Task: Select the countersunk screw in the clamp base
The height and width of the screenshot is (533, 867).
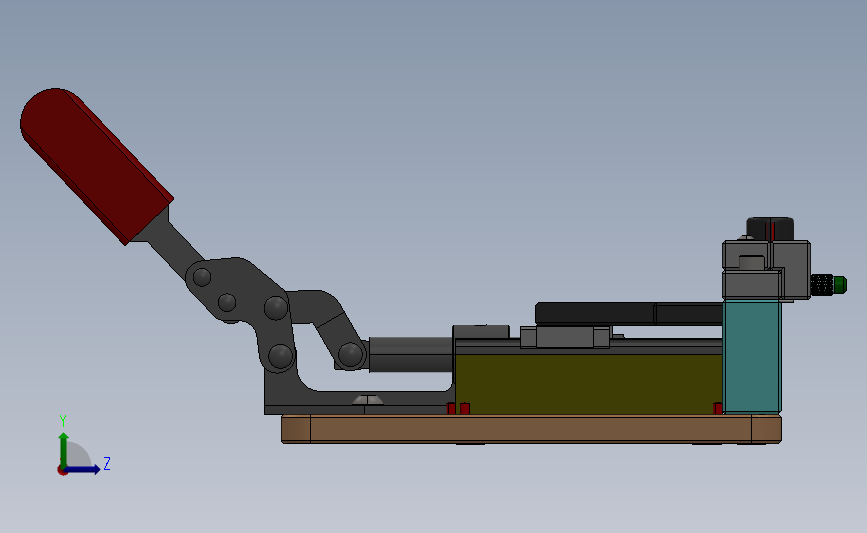Action: pyautogui.click(x=368, y=400)
